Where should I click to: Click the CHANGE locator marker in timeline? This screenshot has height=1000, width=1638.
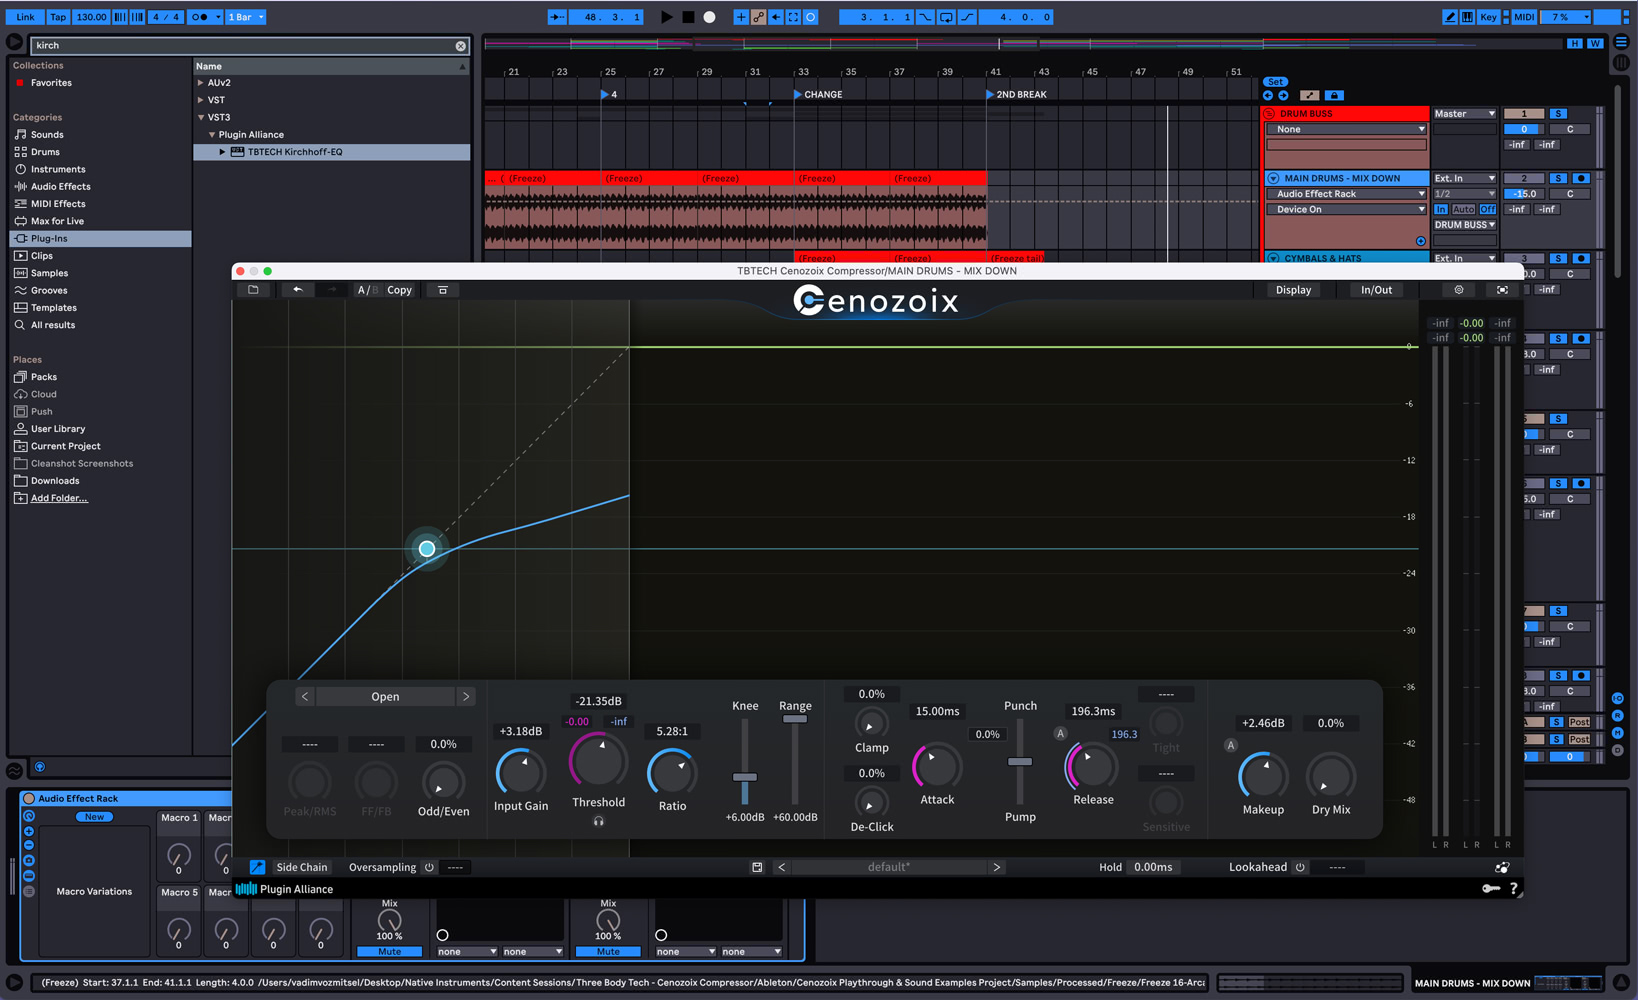click(x=798, y=95)
